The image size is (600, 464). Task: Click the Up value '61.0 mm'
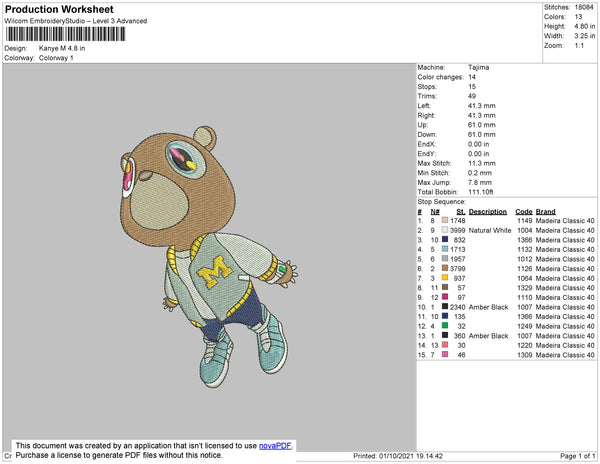(x=482, y=125)
